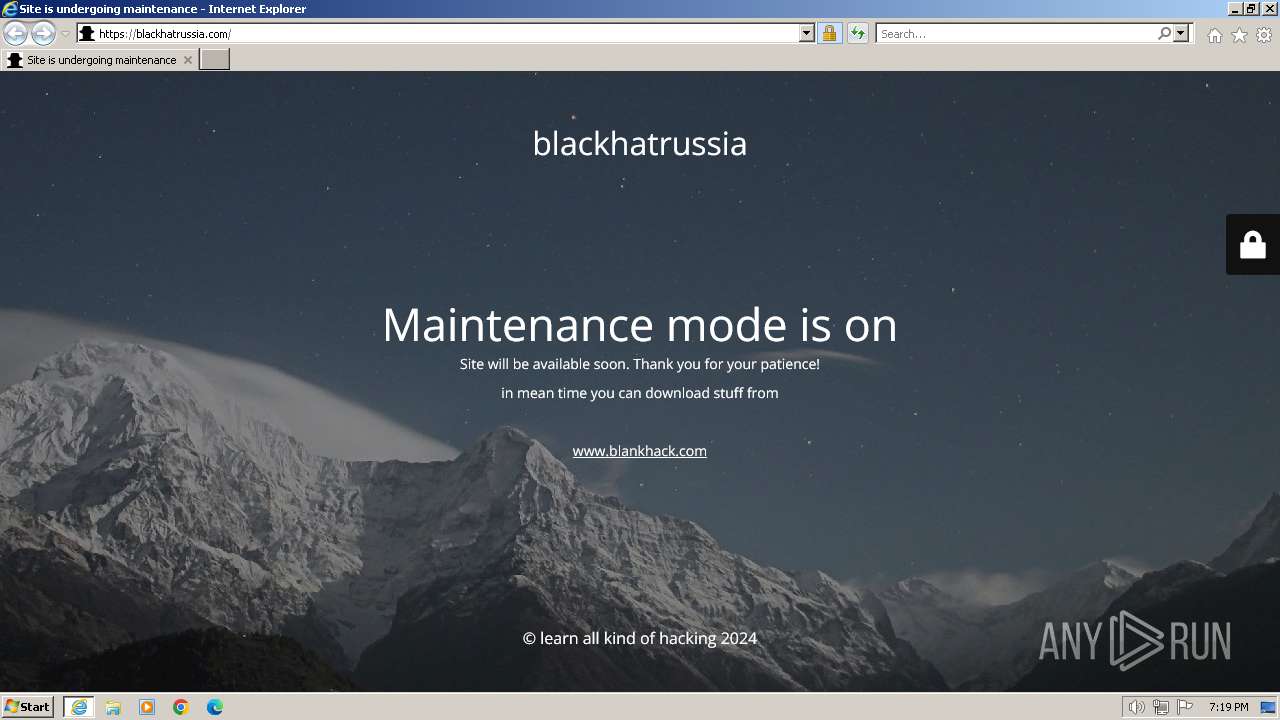The image size is (1280, 720).
Task: Expand the search provider dropdown
Action: click(x=1181, y=33)
